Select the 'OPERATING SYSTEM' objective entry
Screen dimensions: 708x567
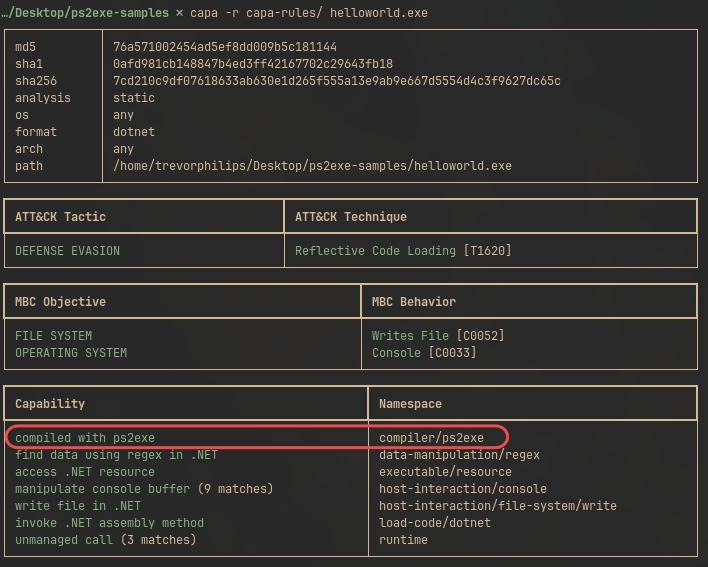pyautogui.click(x=71, y=353)
